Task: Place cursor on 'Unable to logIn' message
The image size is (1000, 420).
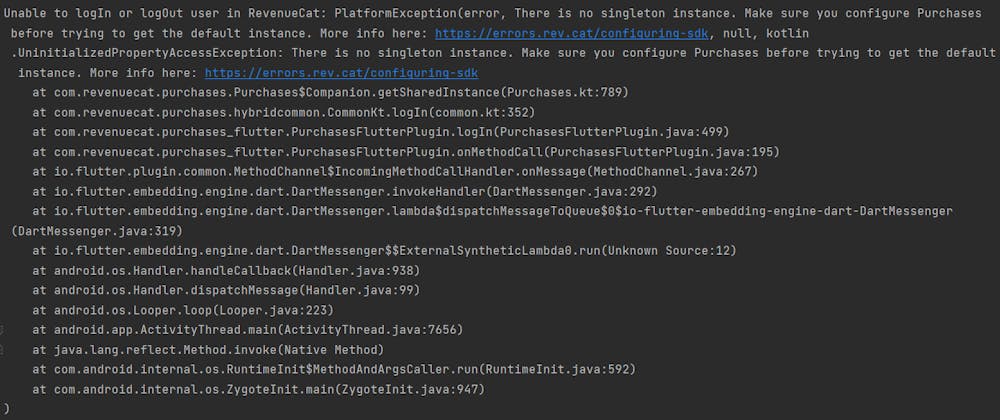Action: (60, 14)
